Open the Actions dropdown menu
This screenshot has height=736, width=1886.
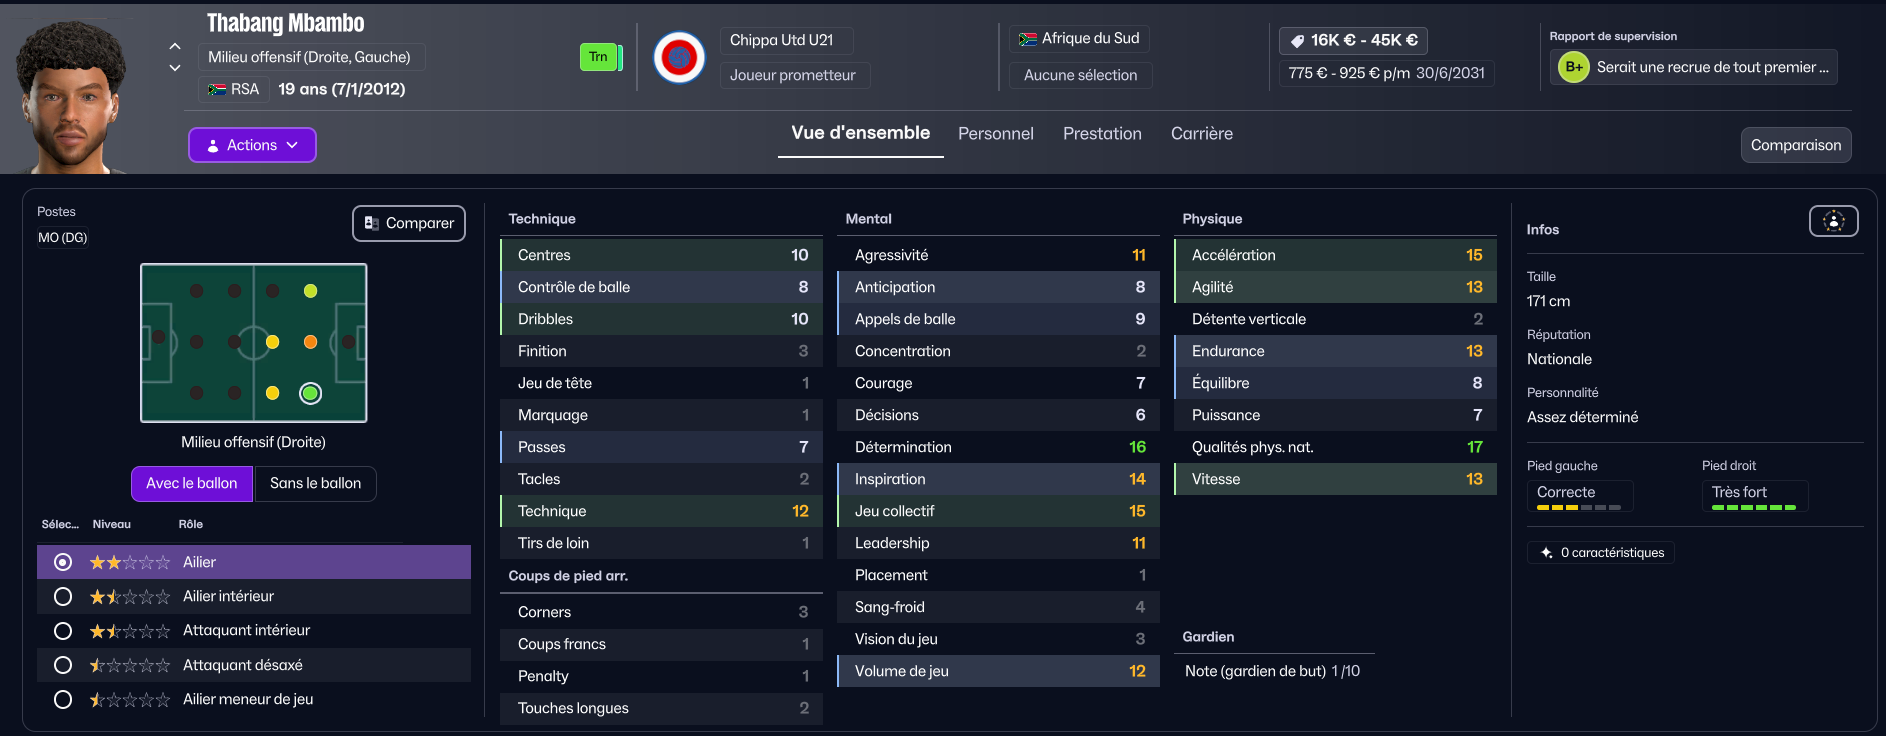coord(252,145)
